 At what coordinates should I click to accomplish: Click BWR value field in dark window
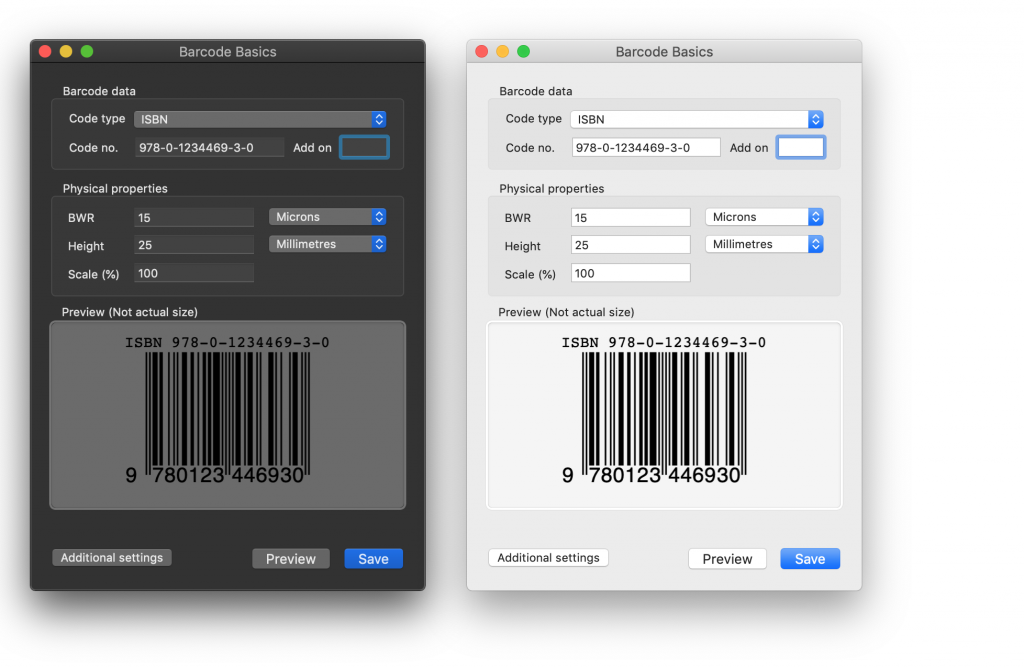coord(194,217)
